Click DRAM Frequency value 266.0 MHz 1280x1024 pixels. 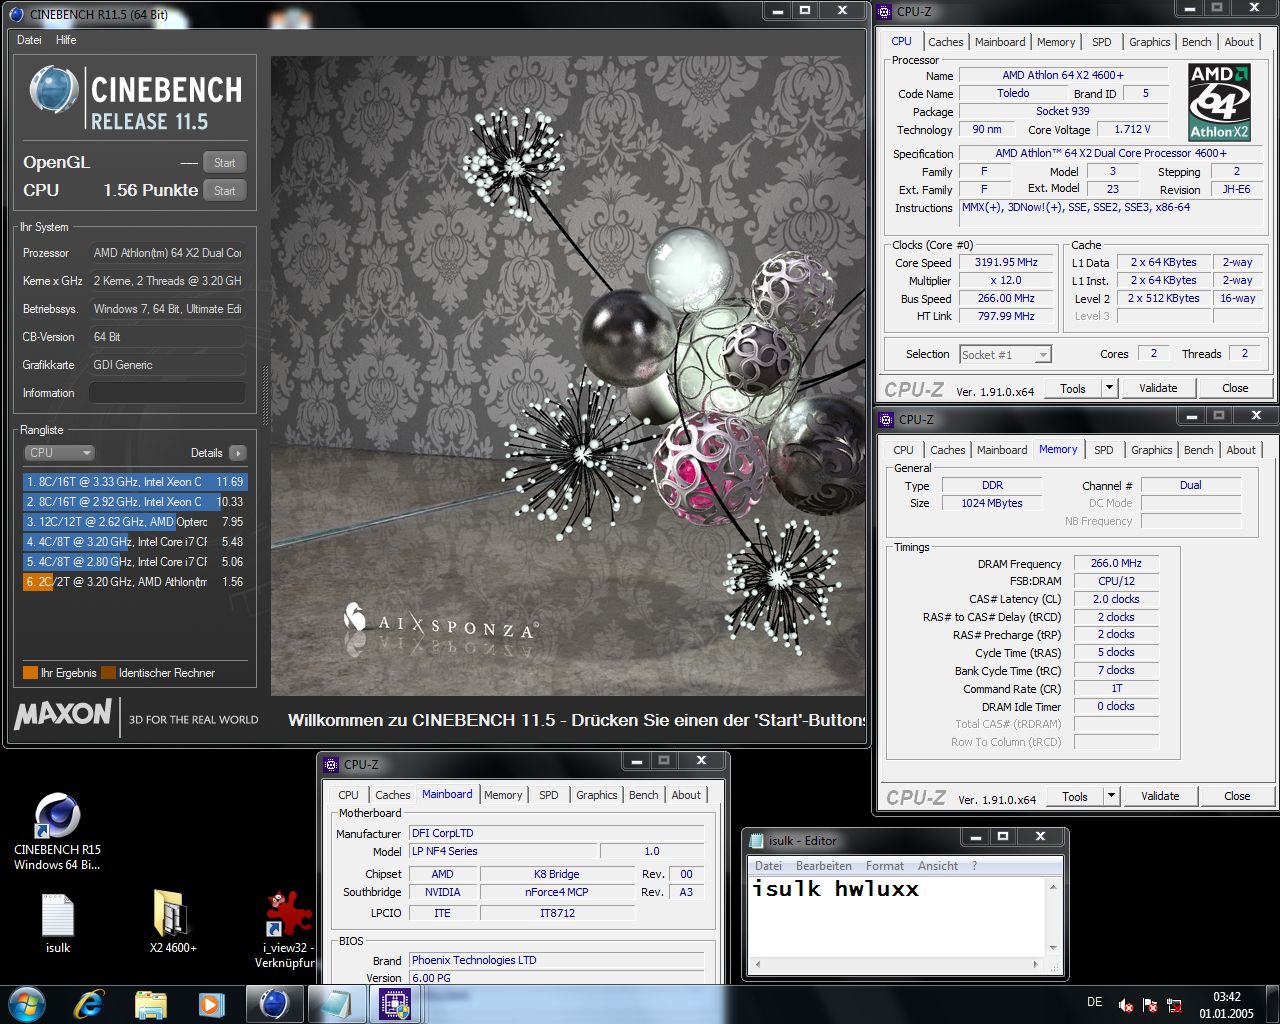pyautogui.click(x=1116, y=563)
